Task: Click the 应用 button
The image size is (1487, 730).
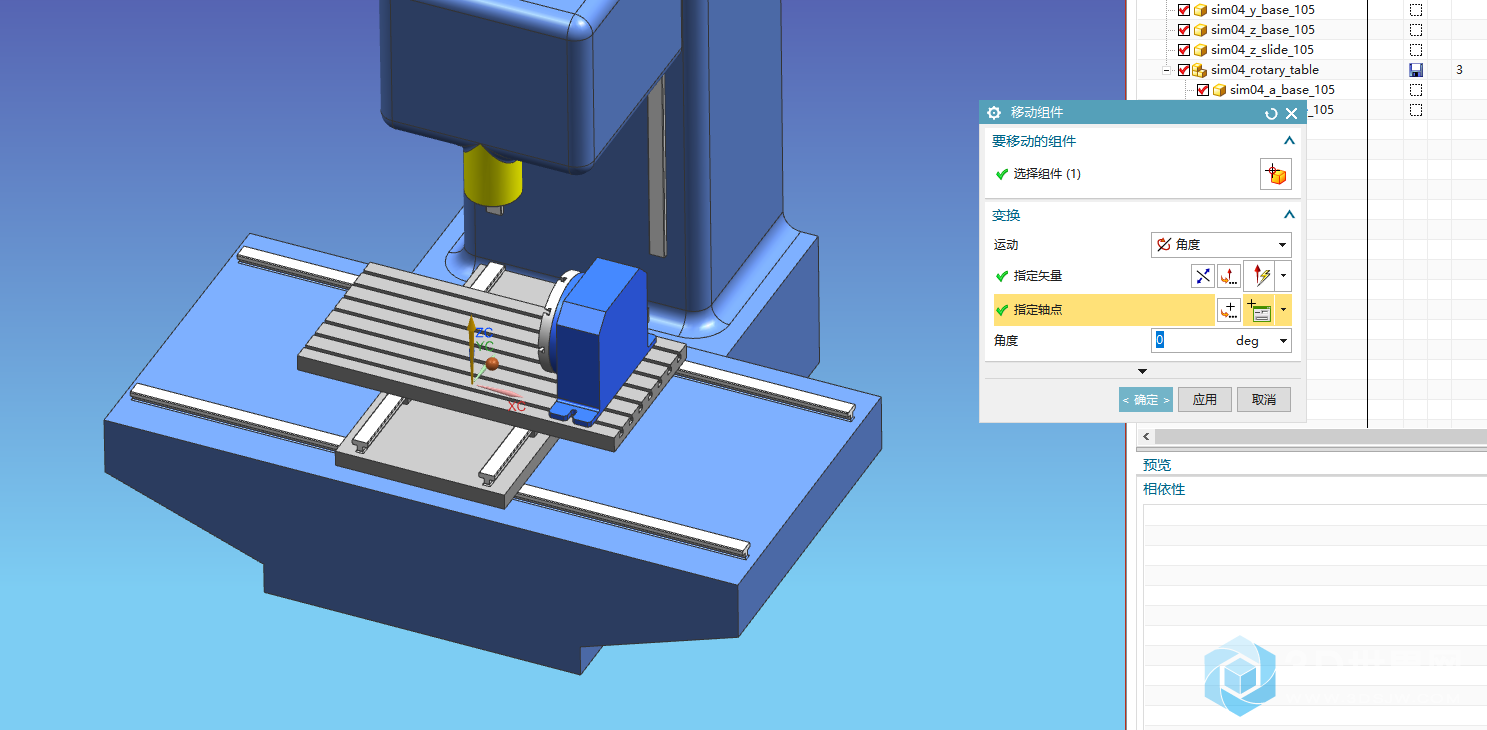Action: tap(1204, 400)
